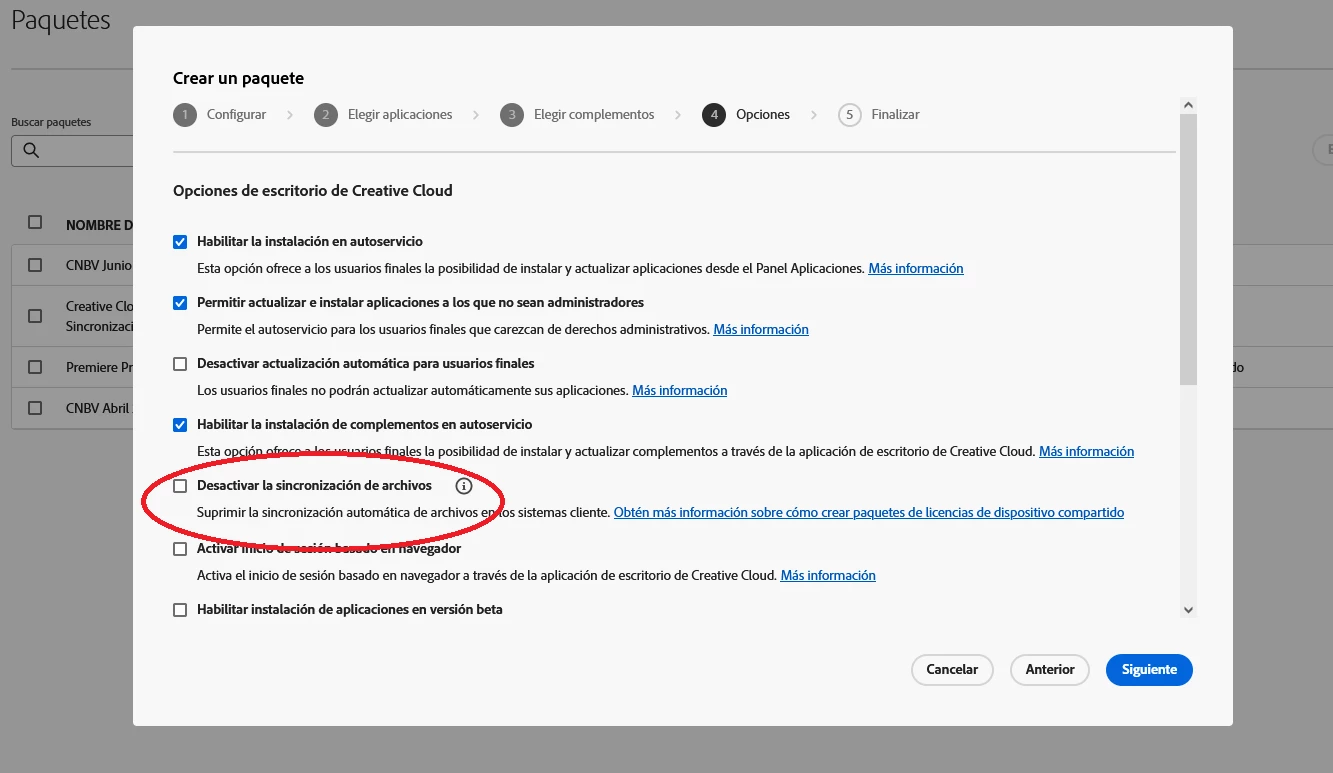Select the Opciones step label
This screenshot has height=773, width=1333.
tap(763, 115)
